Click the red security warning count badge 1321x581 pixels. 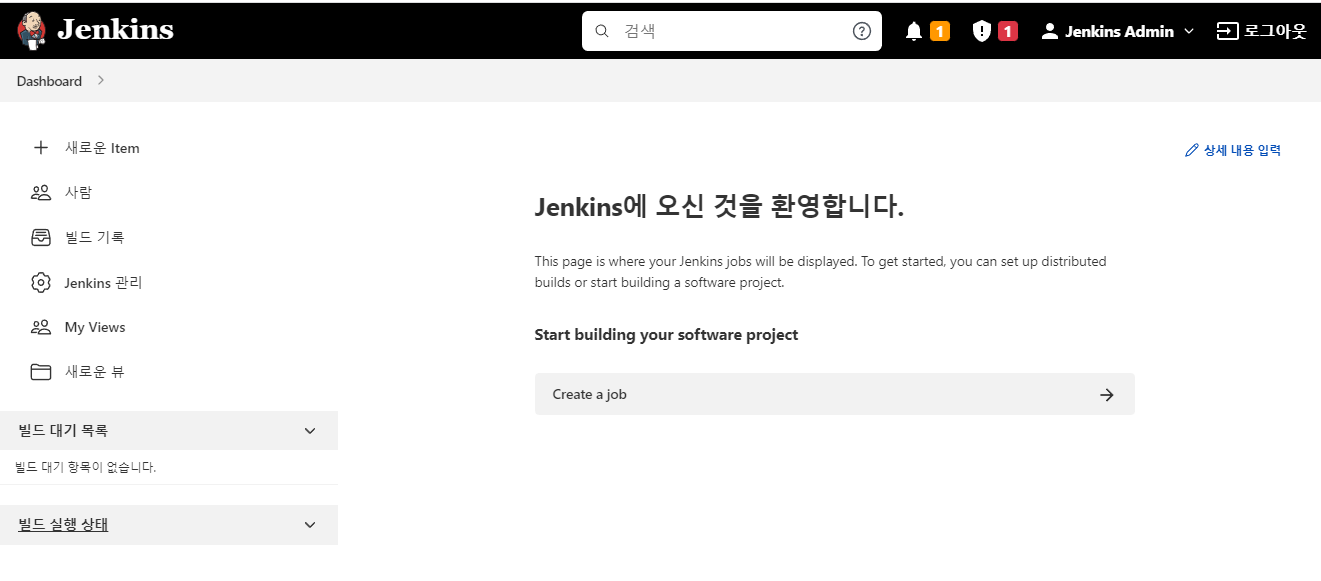1008,31
